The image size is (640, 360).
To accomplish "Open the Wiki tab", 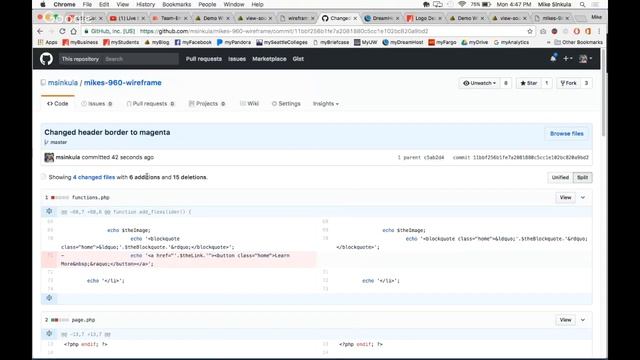I will pyautogui.click(x=249, y=104).
